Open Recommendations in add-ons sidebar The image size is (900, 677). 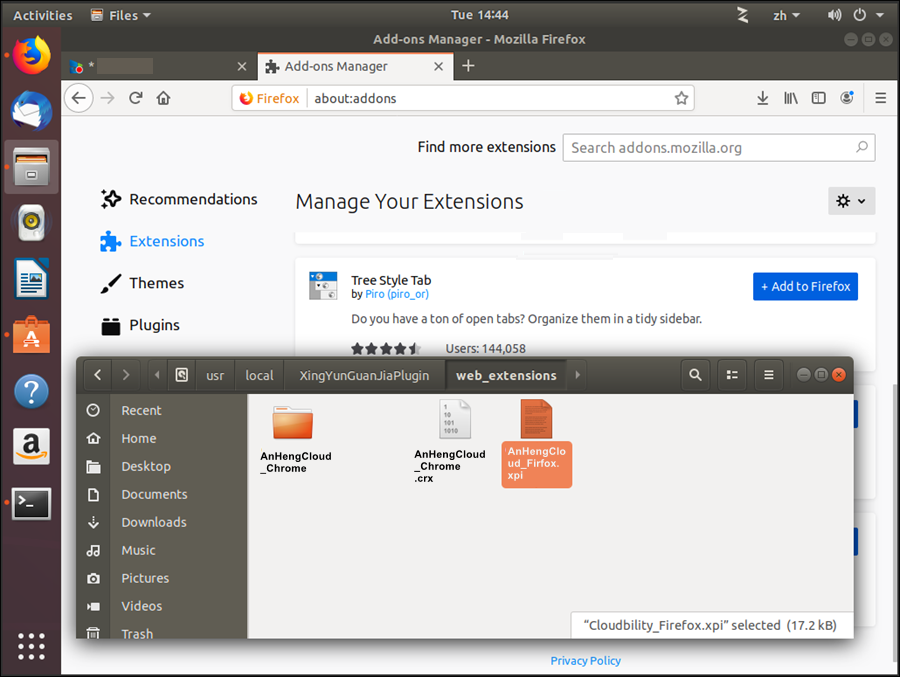179,199
